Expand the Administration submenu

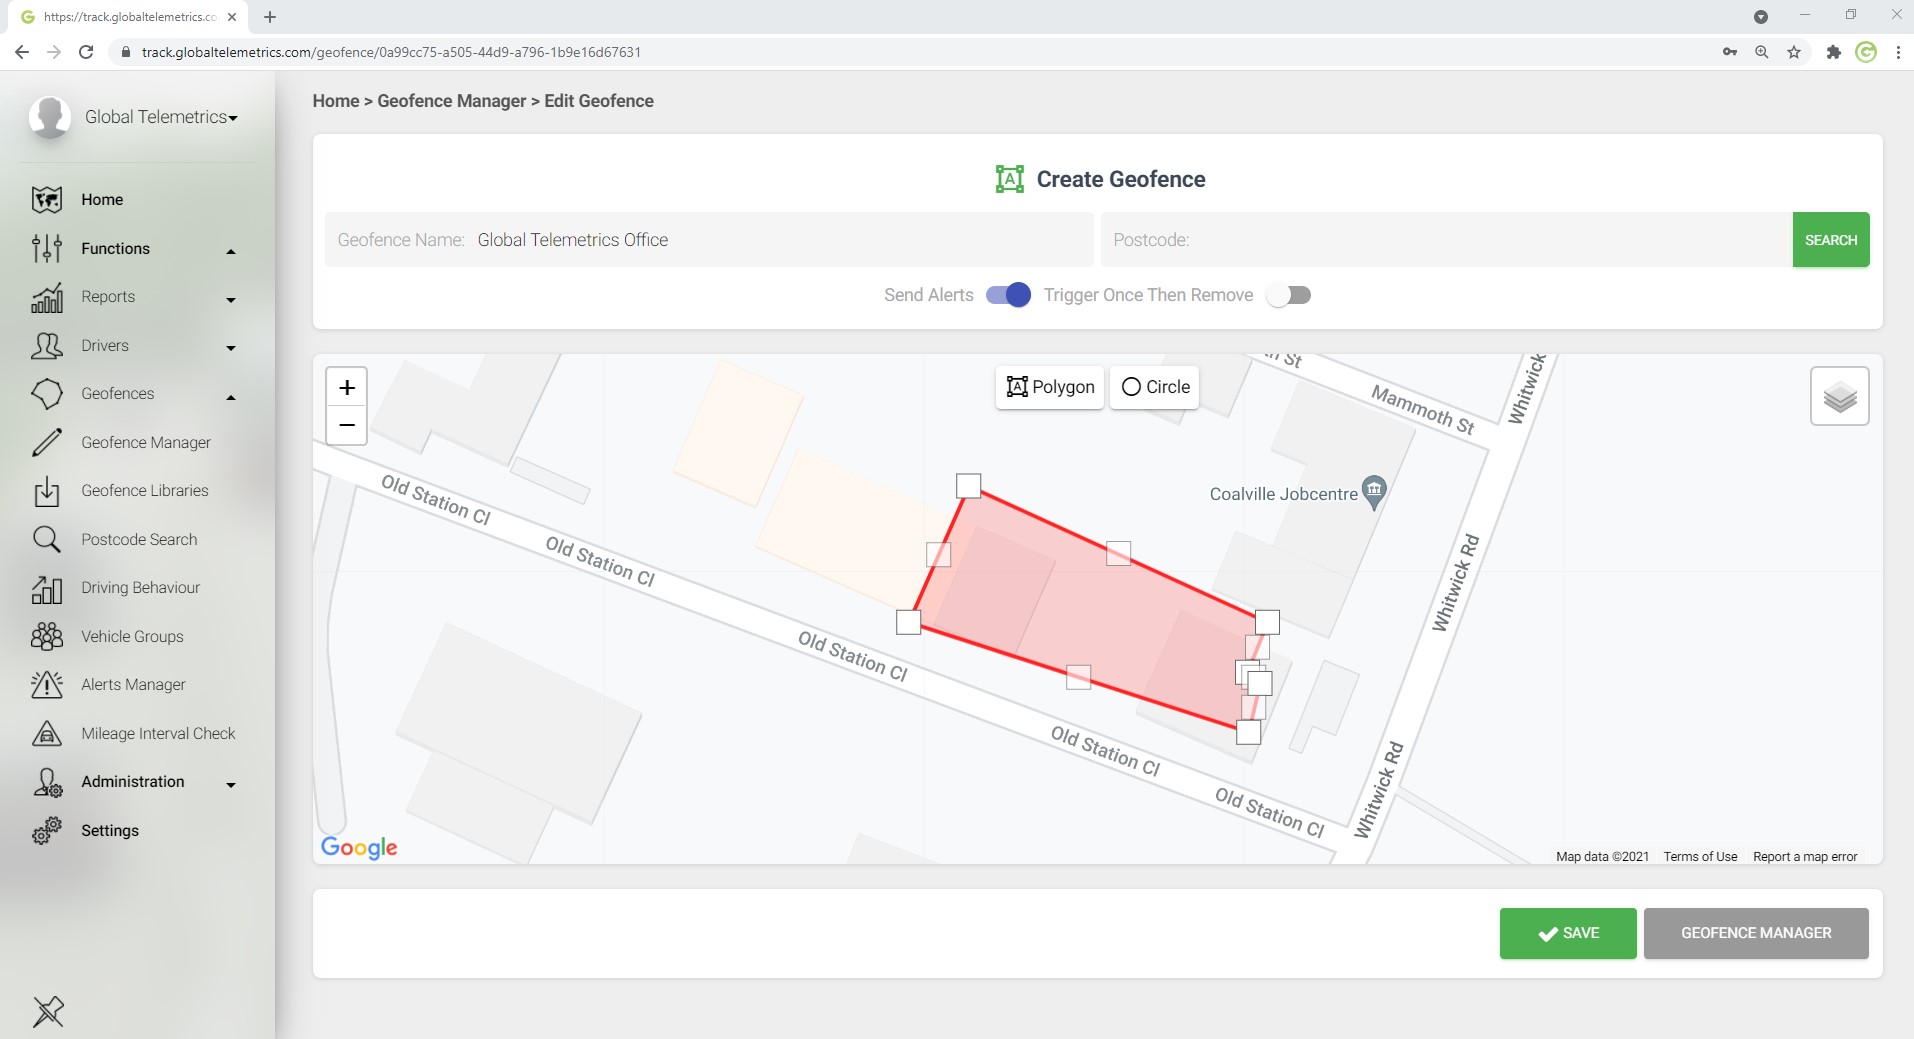(231, 784)
